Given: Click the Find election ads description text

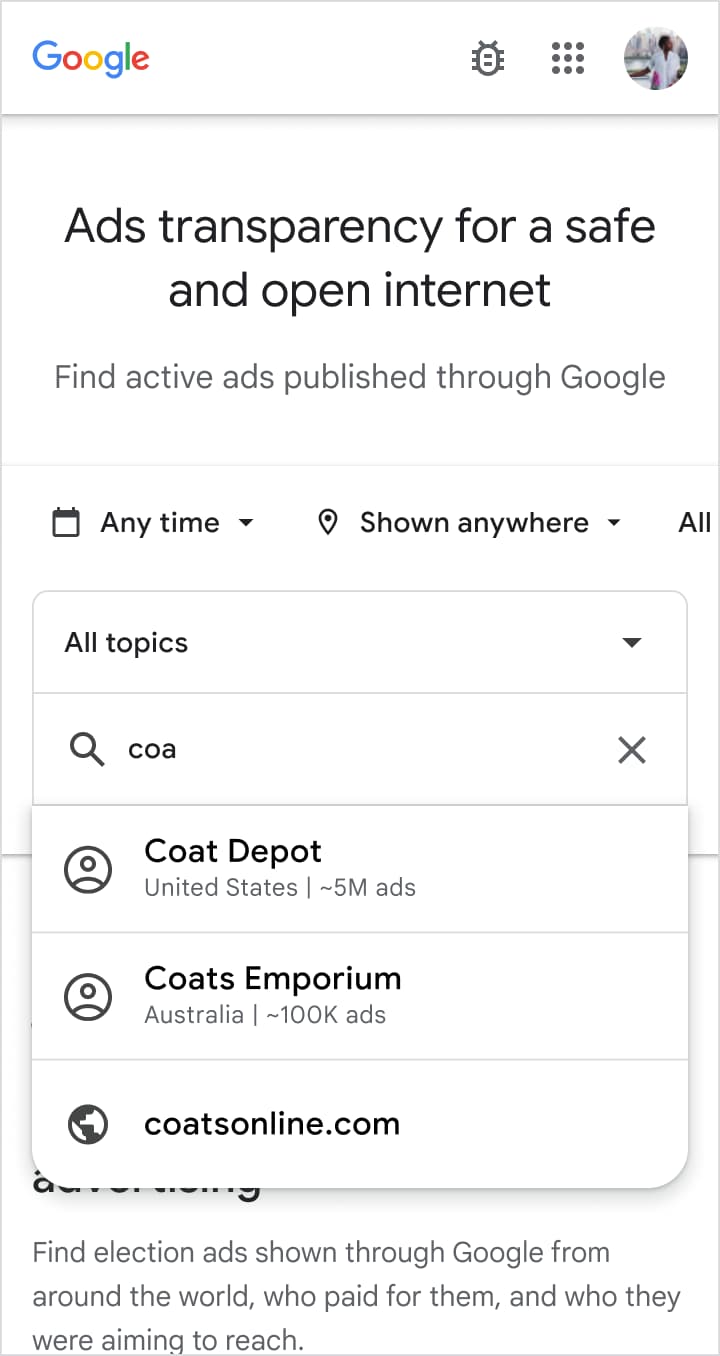Looking at the screenshot, I should (356, 1295).
